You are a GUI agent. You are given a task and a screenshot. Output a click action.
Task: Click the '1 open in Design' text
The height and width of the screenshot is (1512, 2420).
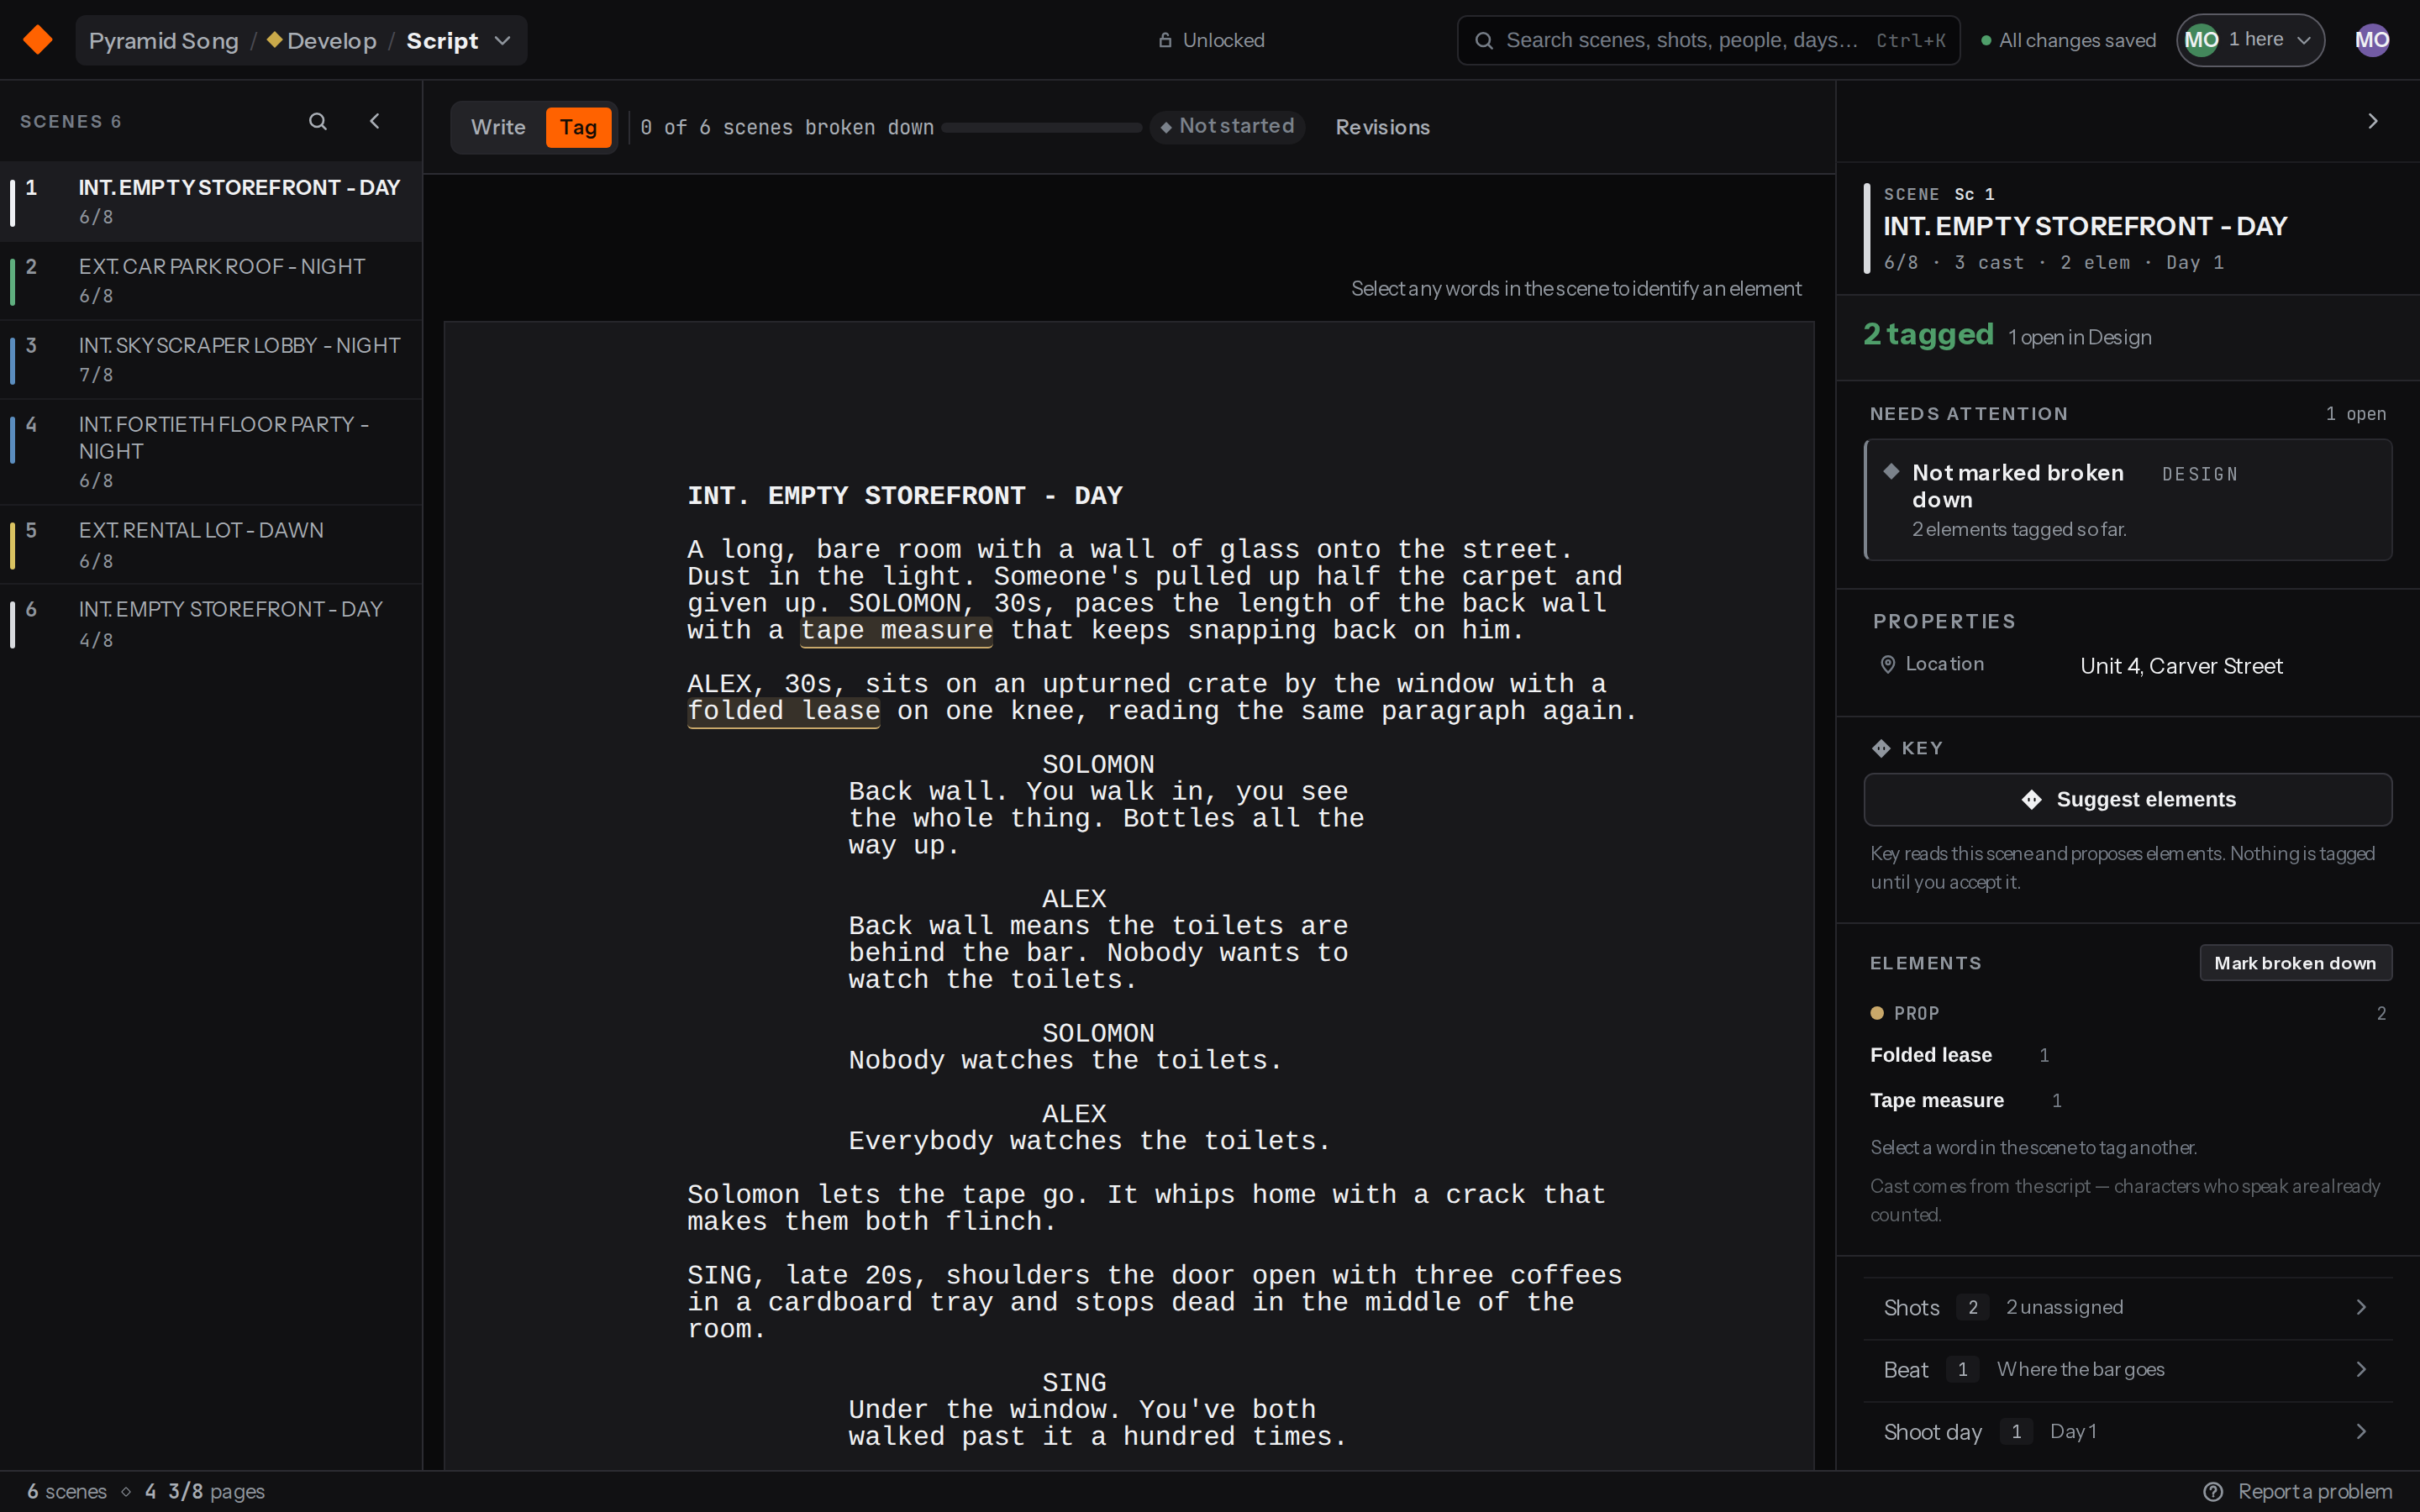(2079, 337)
